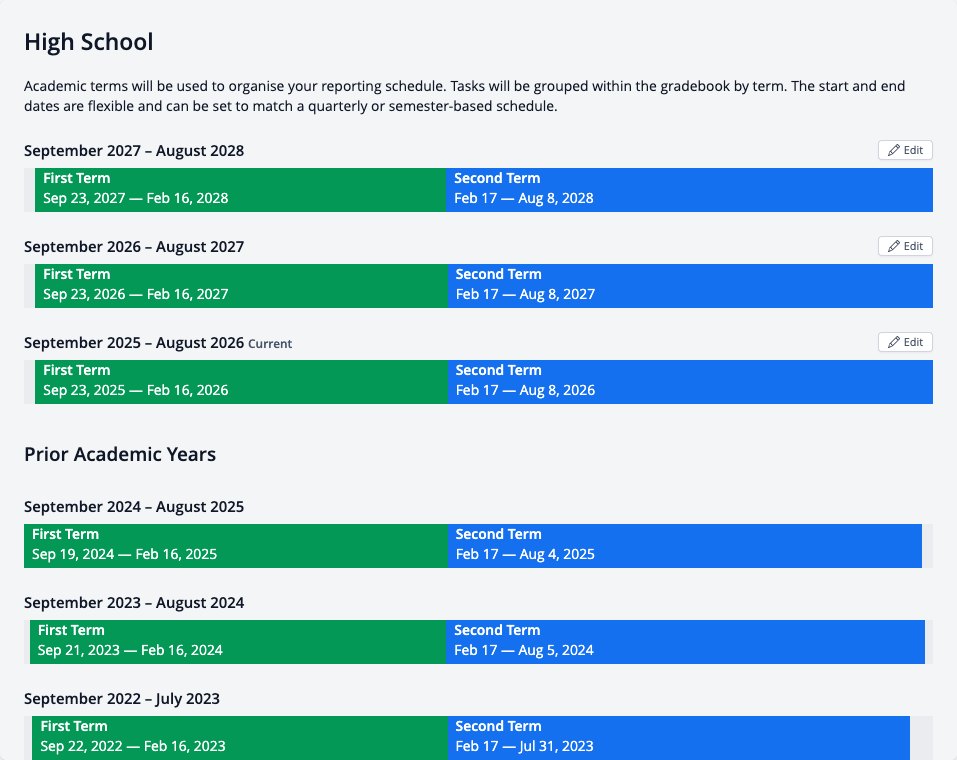
Task: Select Second Term ending Jul 31, 2023
Action: point(679,738)
